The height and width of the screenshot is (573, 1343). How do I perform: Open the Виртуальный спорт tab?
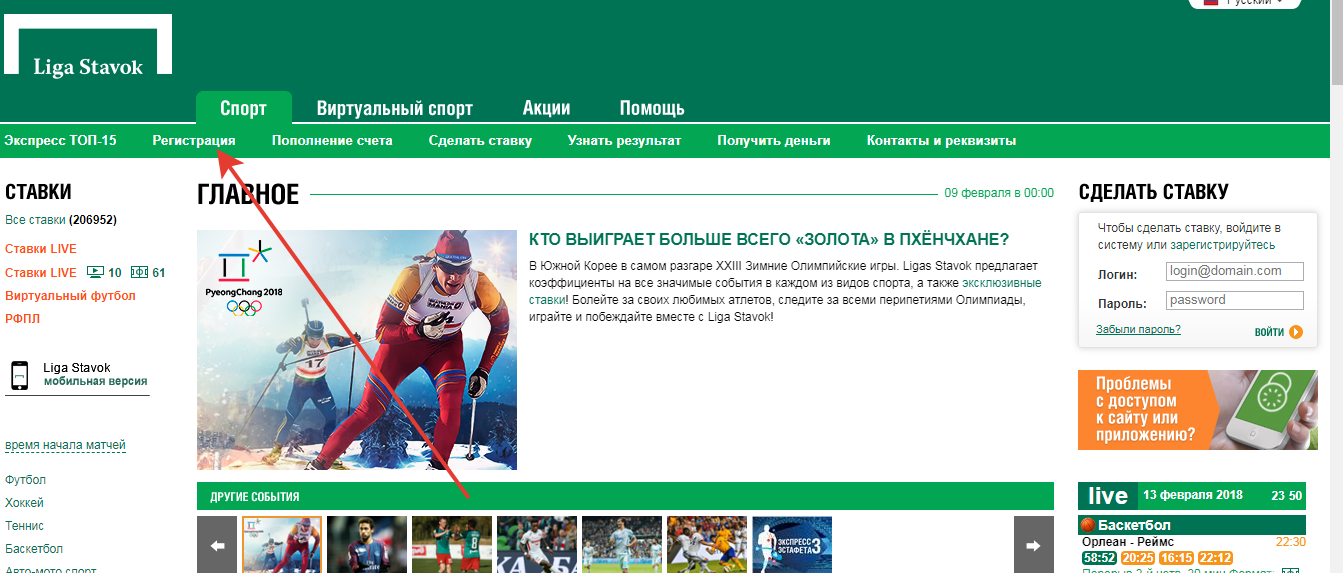point(394,109)
